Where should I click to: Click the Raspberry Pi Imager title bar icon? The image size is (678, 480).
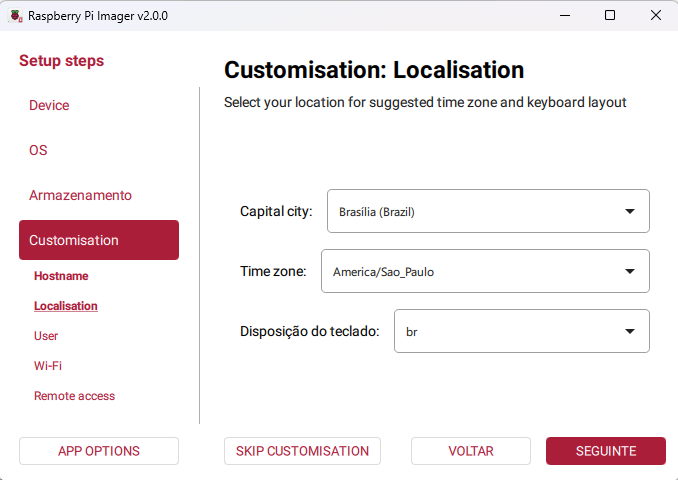pyautogui.click(x=15, y=16)
